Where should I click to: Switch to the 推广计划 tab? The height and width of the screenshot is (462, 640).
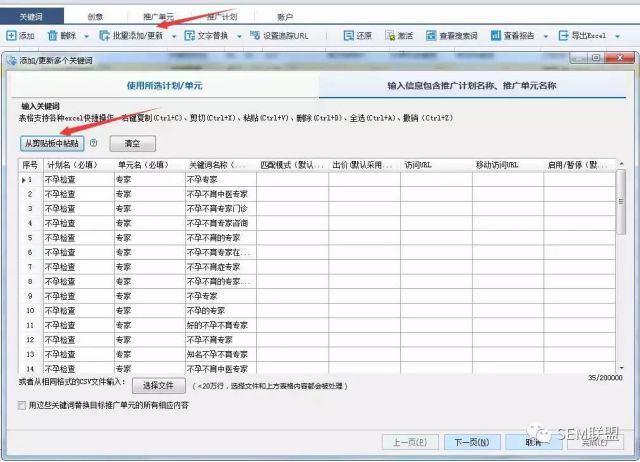click(222, 17)
